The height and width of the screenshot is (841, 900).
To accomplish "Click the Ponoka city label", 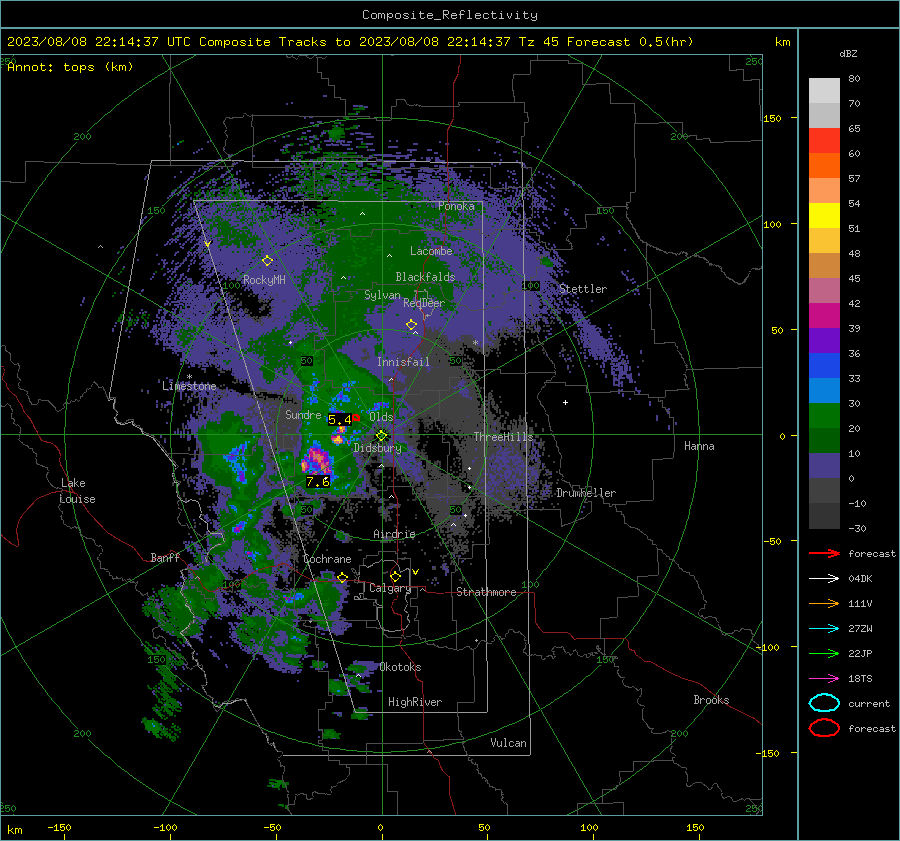I will coord(456,206).
